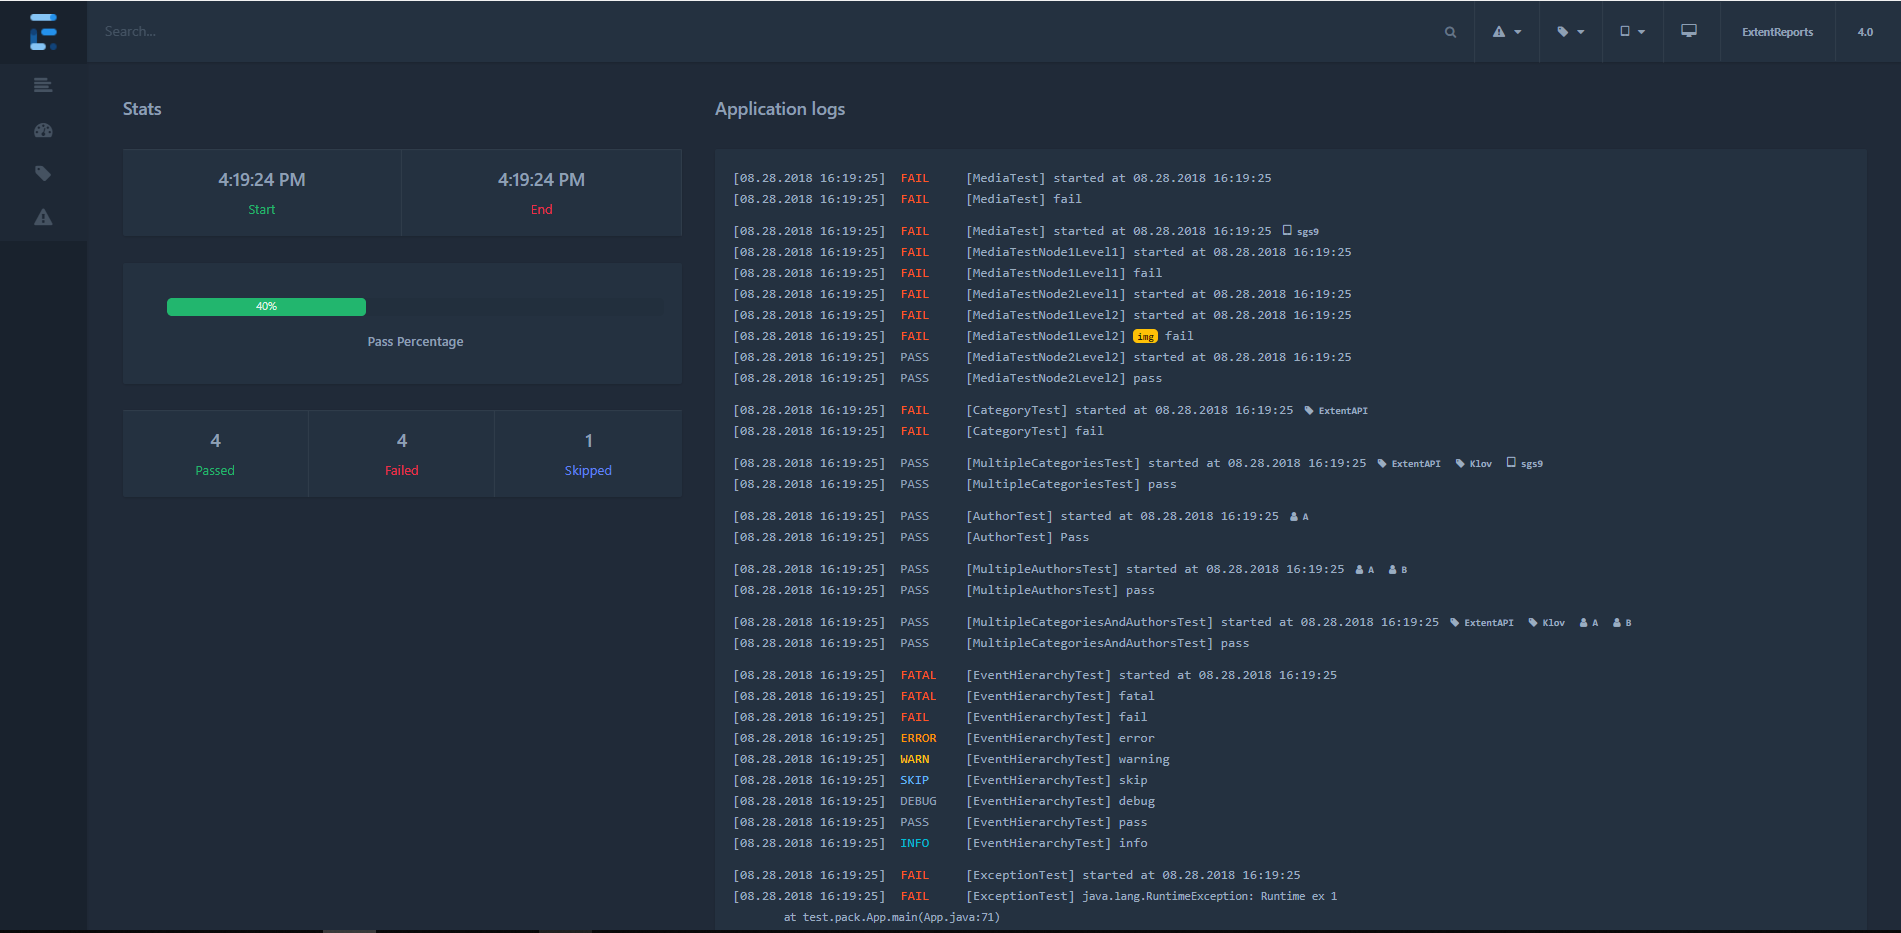Expand the device filter dropdown
Image resolution: width=1901 pixels, height=933 pixels.
pyautogui.click(x=1632, y=32)
